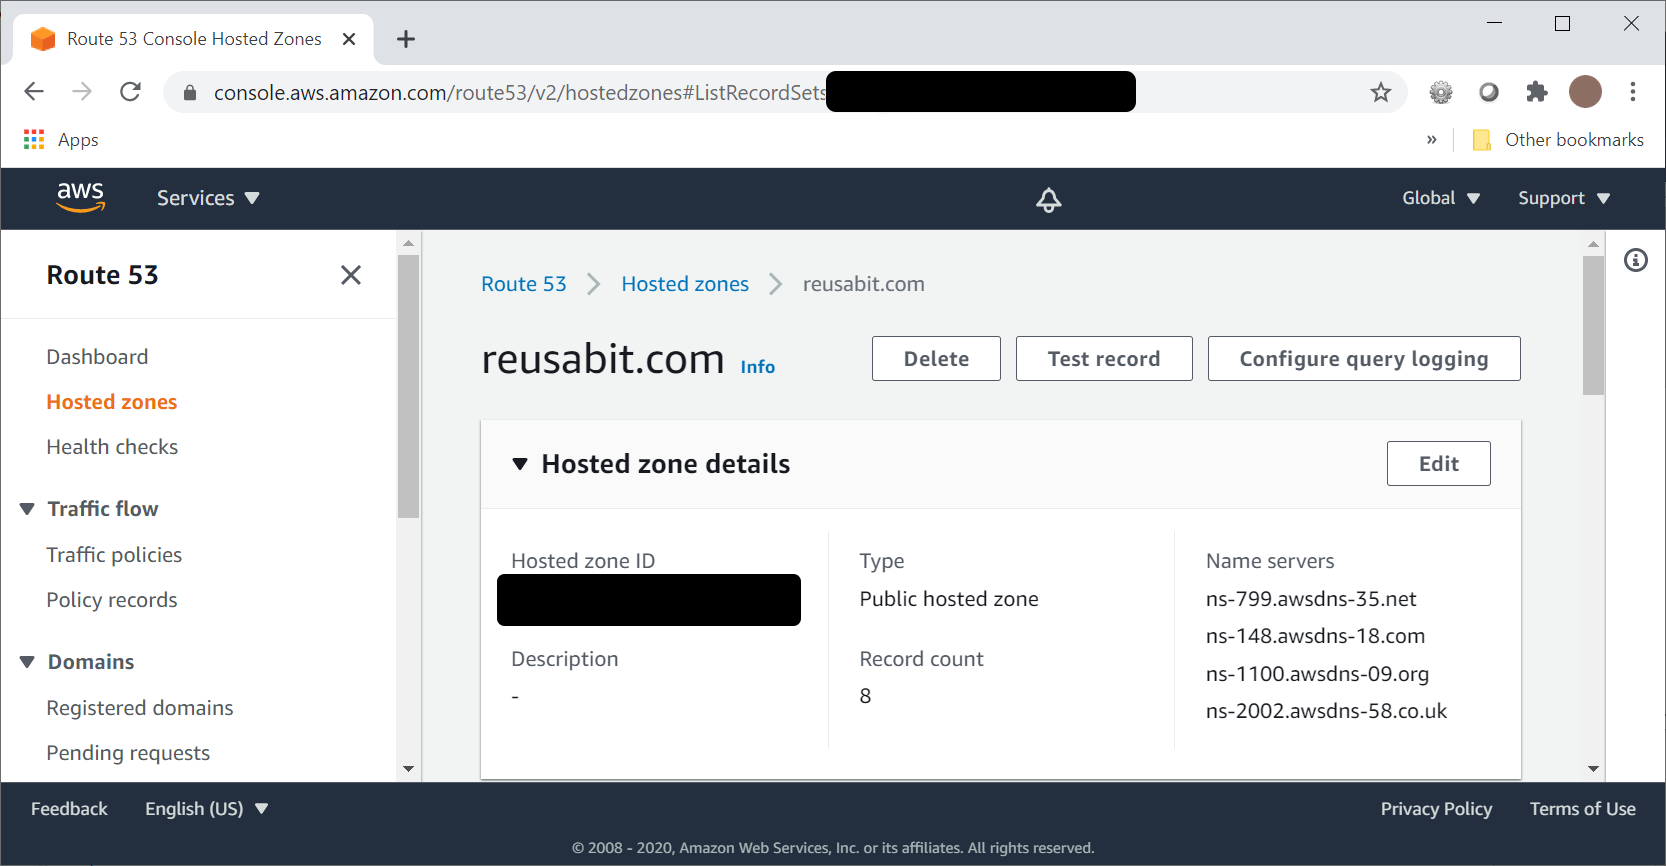The width and height of the screenshot is (1666, 866).
Task: Click the Route 53 breadcrumb link
Action: pyautogui.click(x=524, y=284)
